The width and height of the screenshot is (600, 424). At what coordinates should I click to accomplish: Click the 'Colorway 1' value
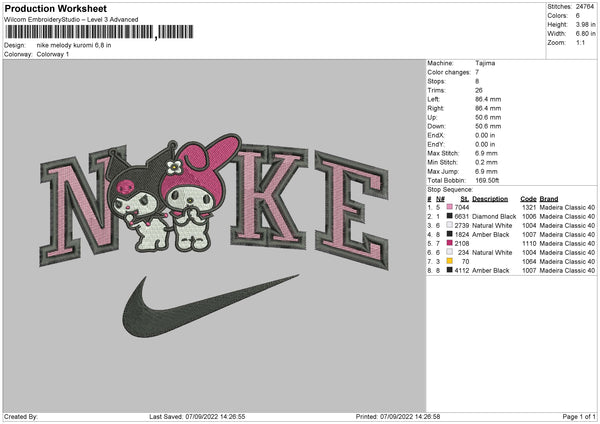[53, 54]
